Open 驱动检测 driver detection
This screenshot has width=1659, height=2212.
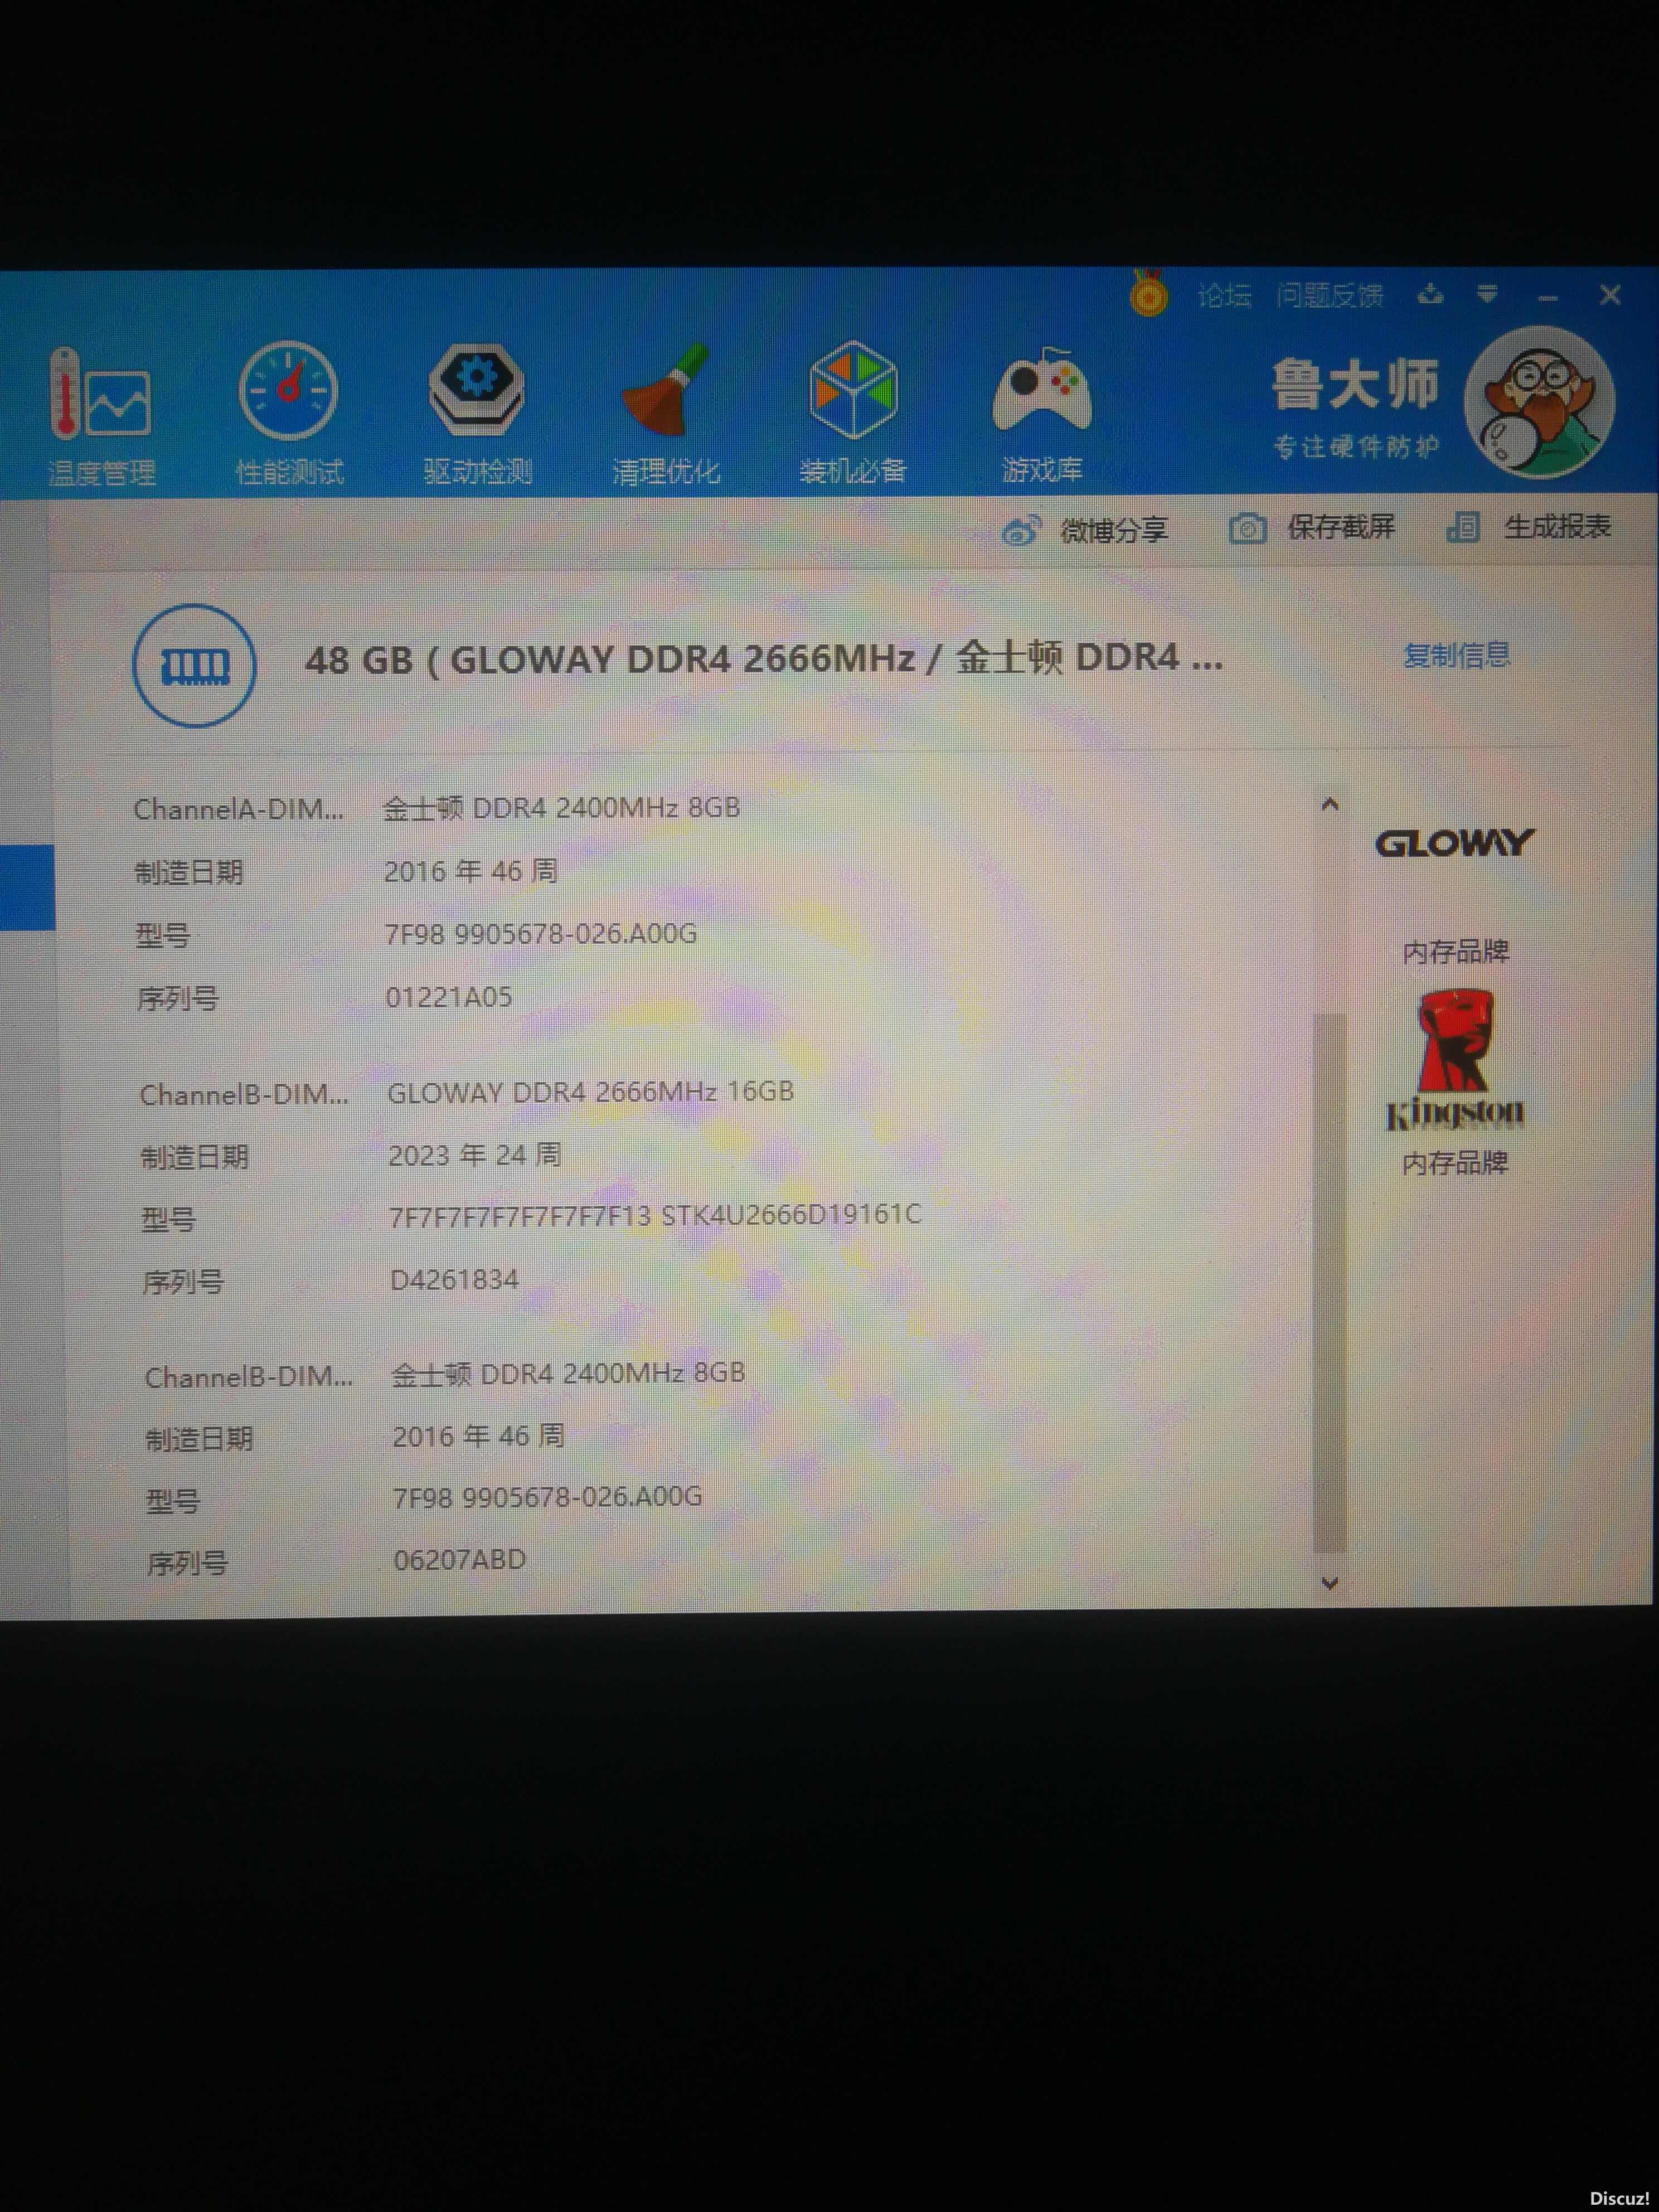point(477,414)
